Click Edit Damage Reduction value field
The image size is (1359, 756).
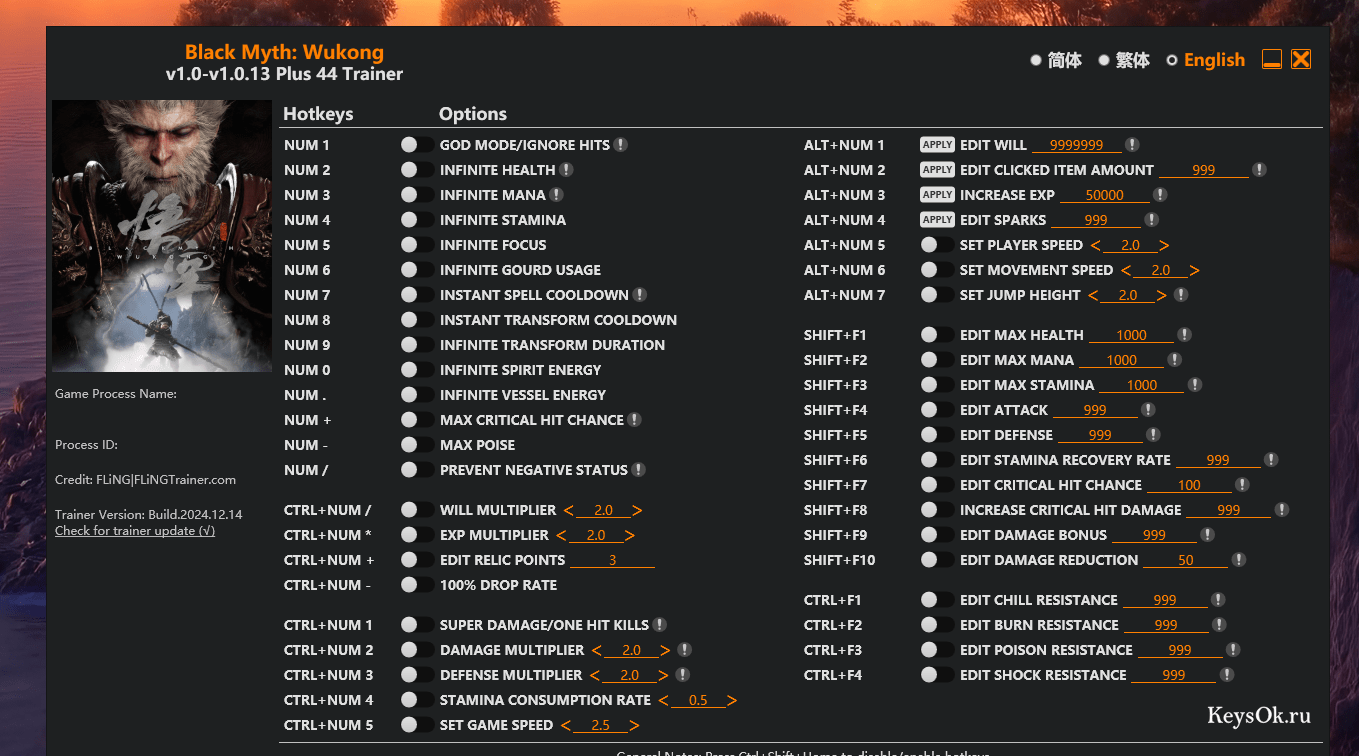(1185, 560)
